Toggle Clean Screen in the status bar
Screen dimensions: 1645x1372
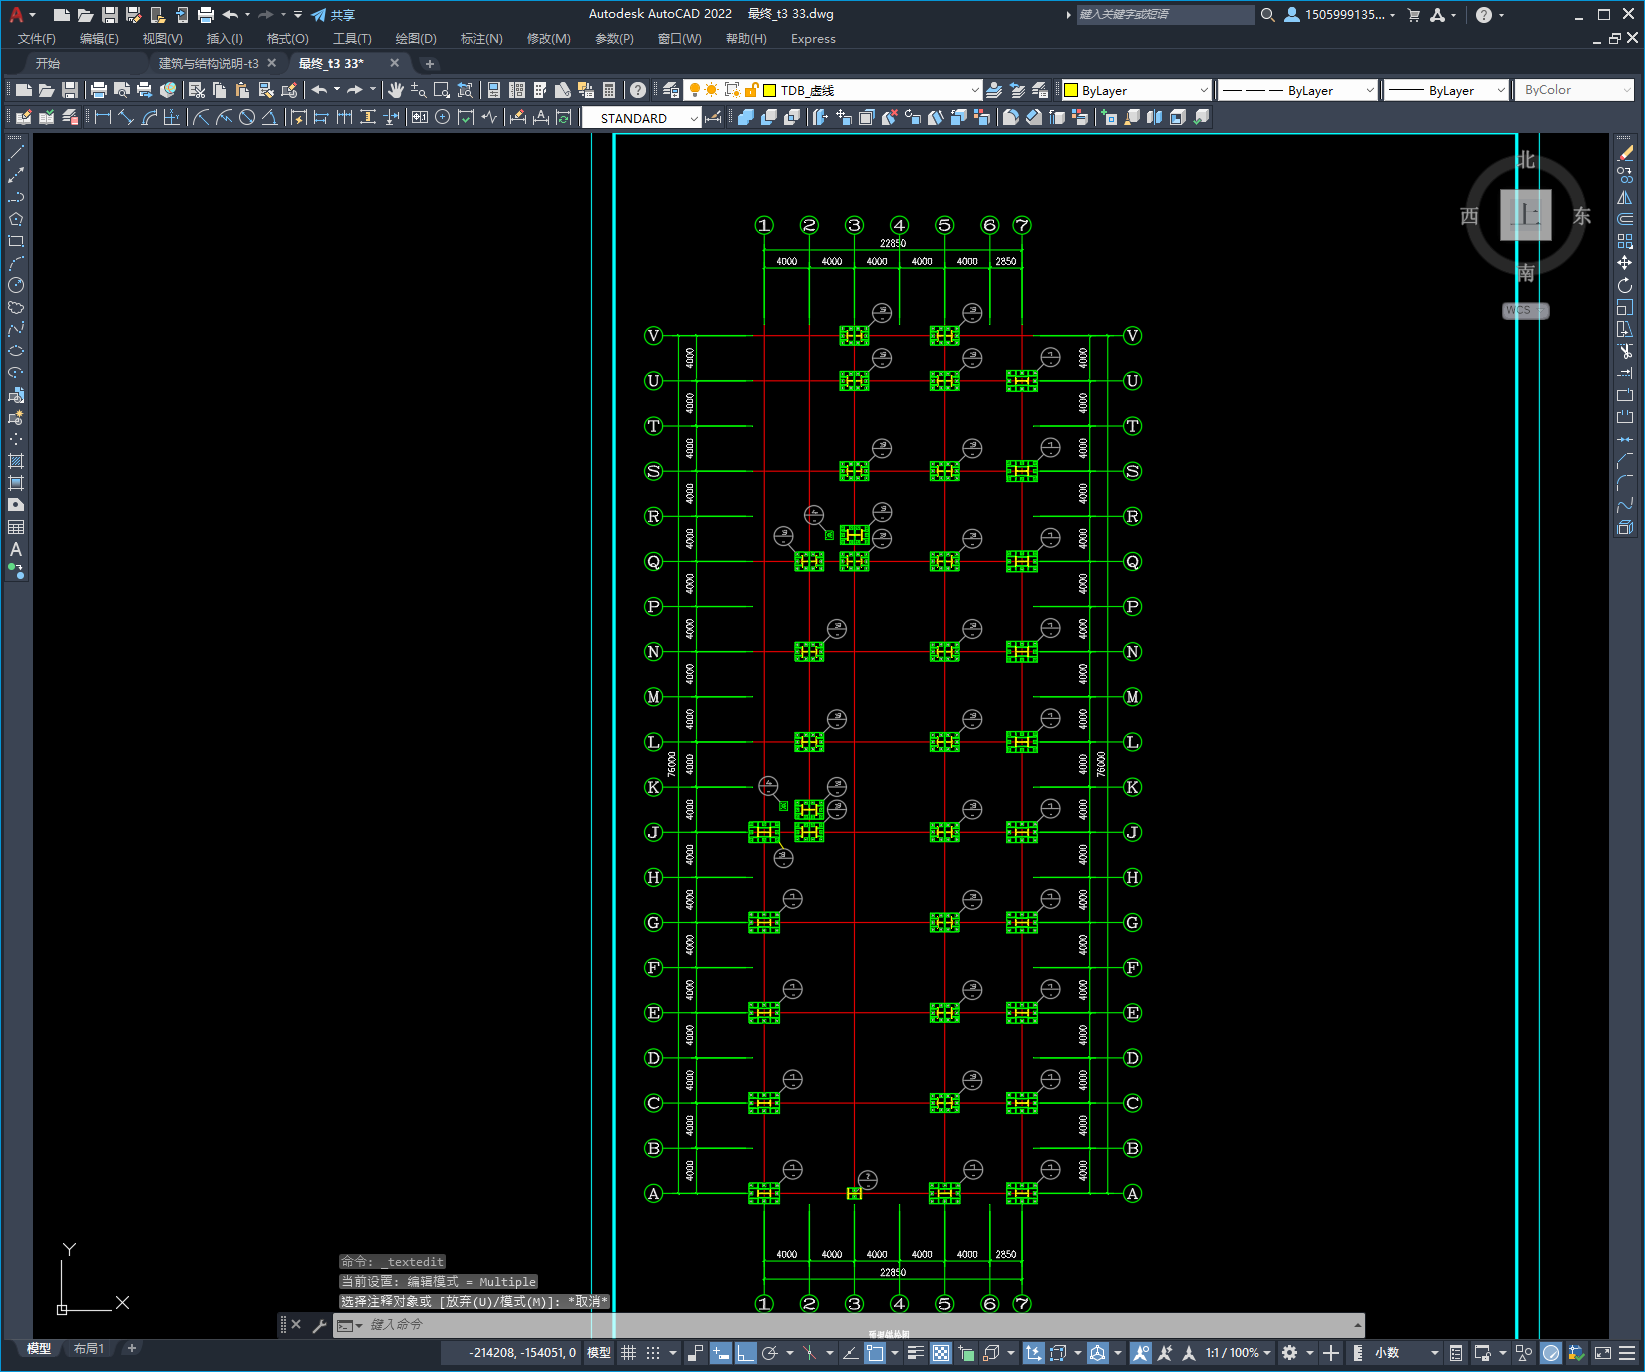pos(1603,1353)
